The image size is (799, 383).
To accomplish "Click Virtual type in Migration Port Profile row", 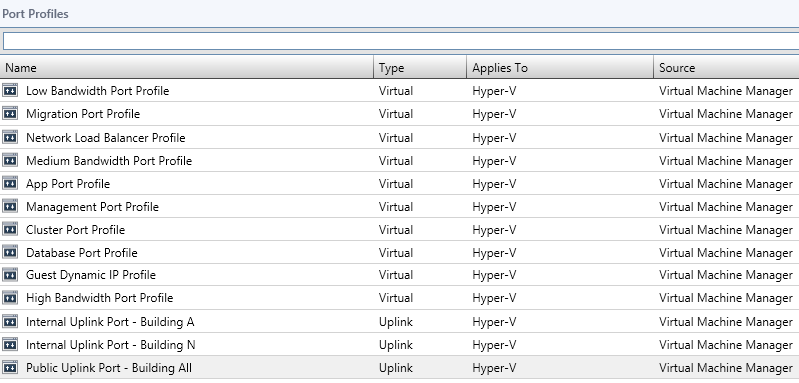I will (x=396, y=114).
